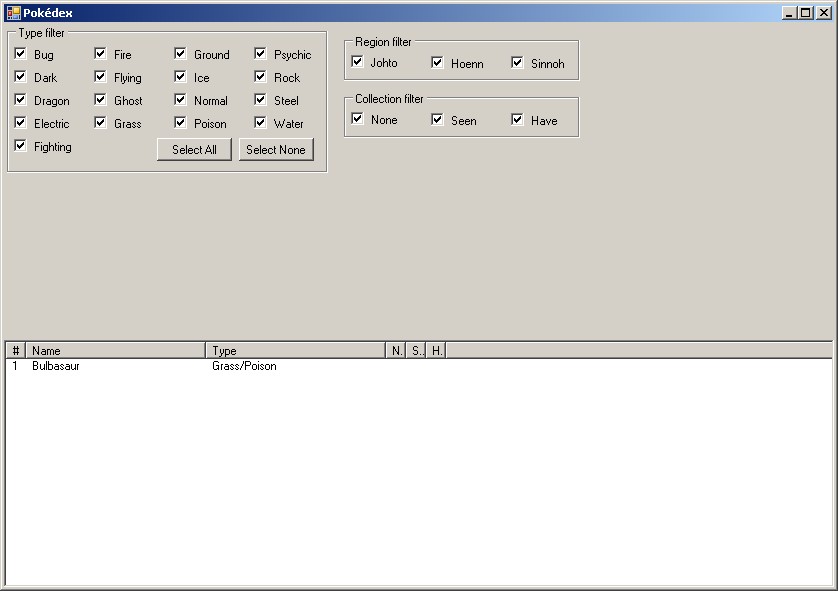
Task: Toggle the Electric type checkbox
Action: [20, 123]
